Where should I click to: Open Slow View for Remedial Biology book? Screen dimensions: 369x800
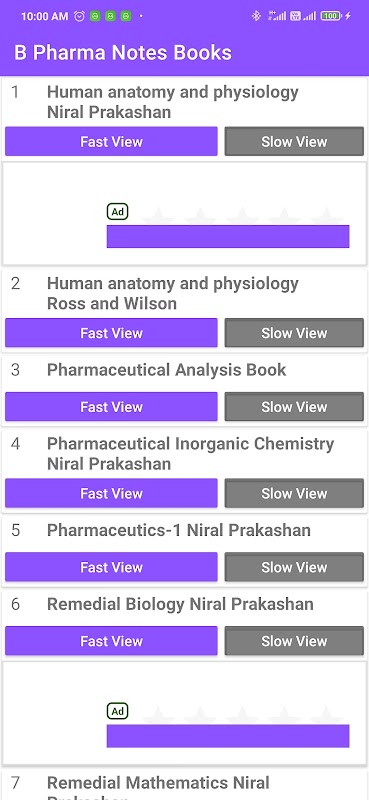(x=294, y=641)
